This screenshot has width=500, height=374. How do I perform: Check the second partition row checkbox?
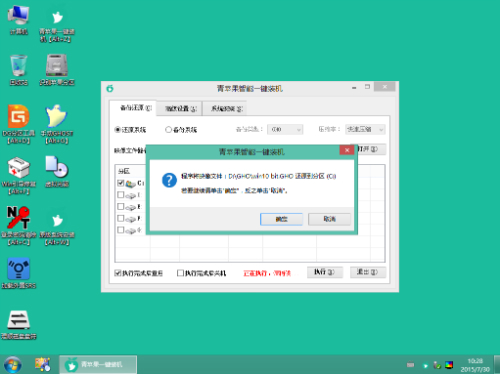coord(121,195)
